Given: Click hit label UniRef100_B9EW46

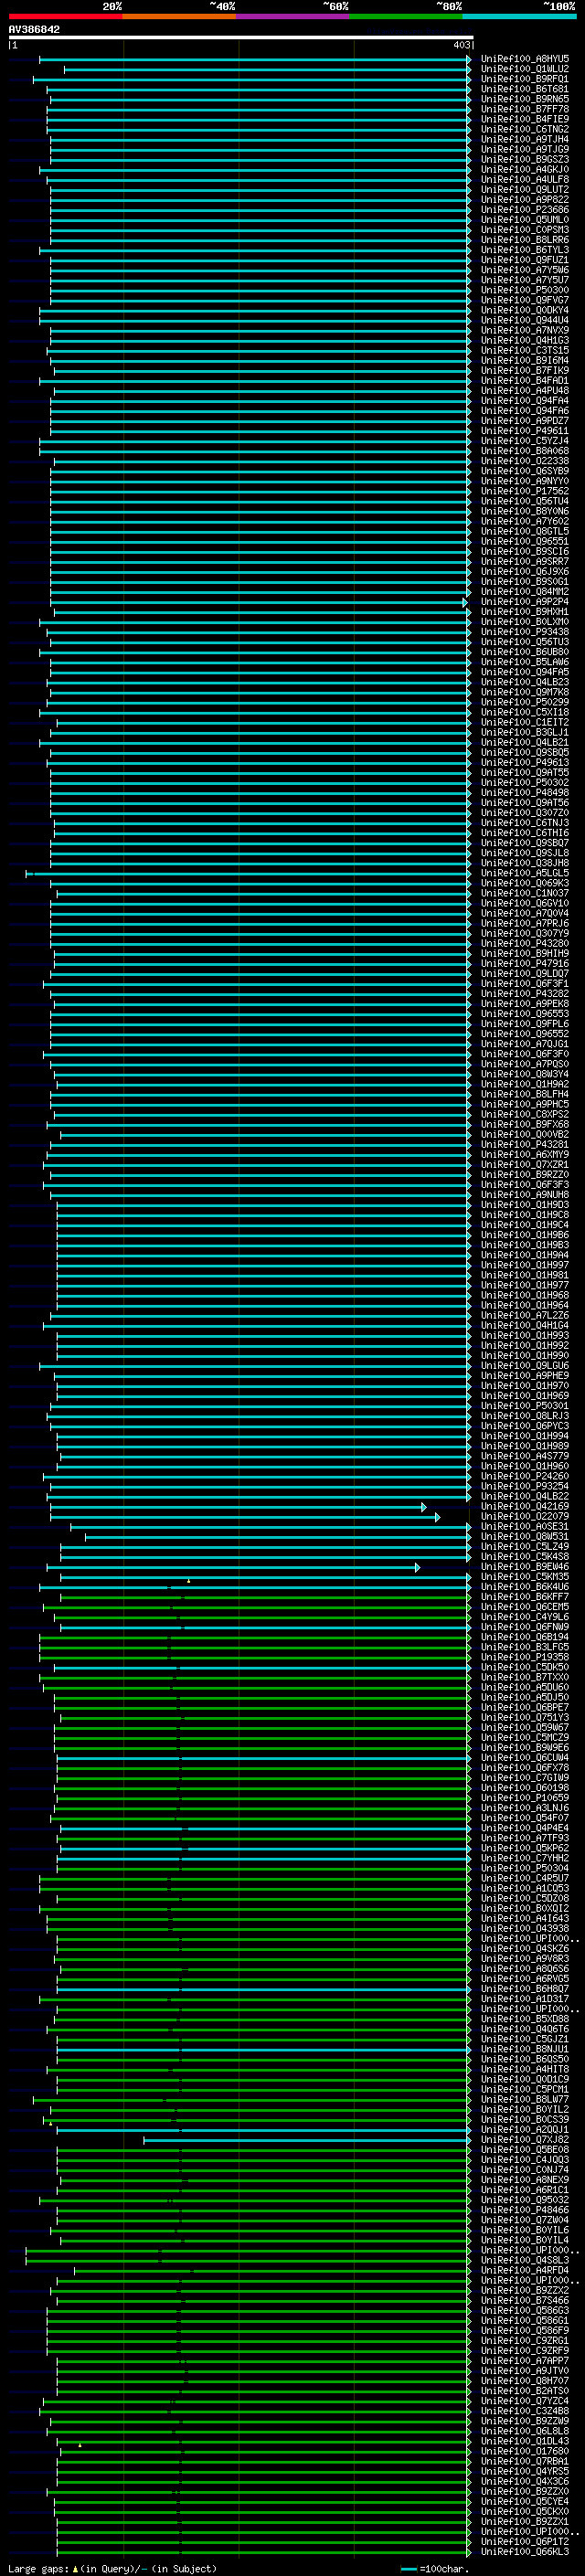Looking at the screenshot, I should 525,1566.
